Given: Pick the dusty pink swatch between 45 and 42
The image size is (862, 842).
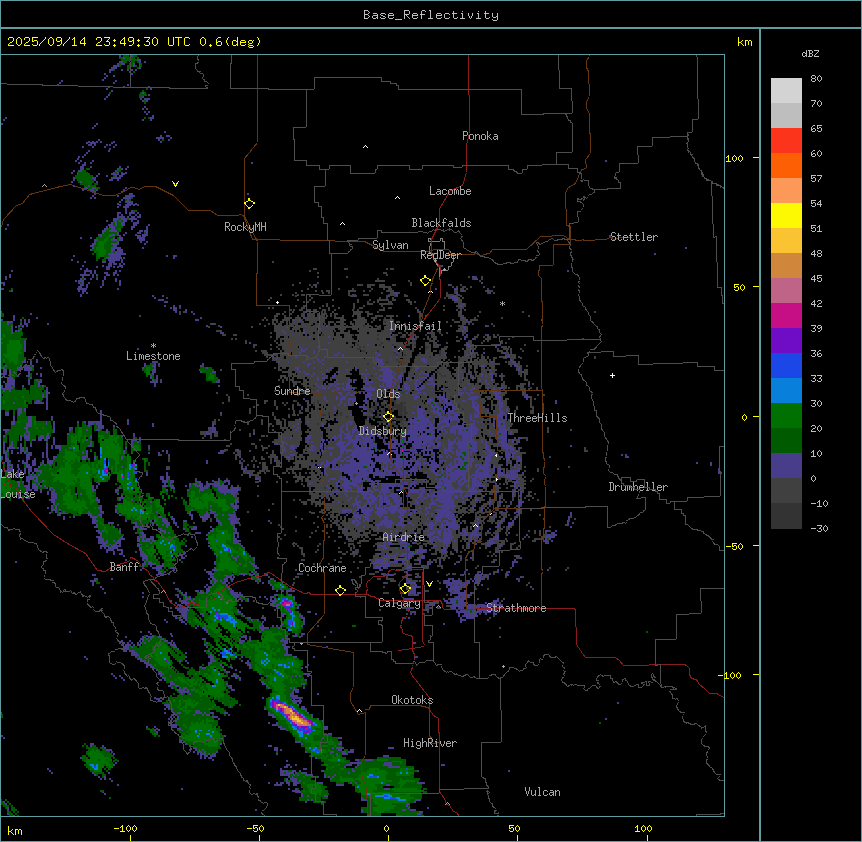Looking at the screenshot, I should pos(786,291).
